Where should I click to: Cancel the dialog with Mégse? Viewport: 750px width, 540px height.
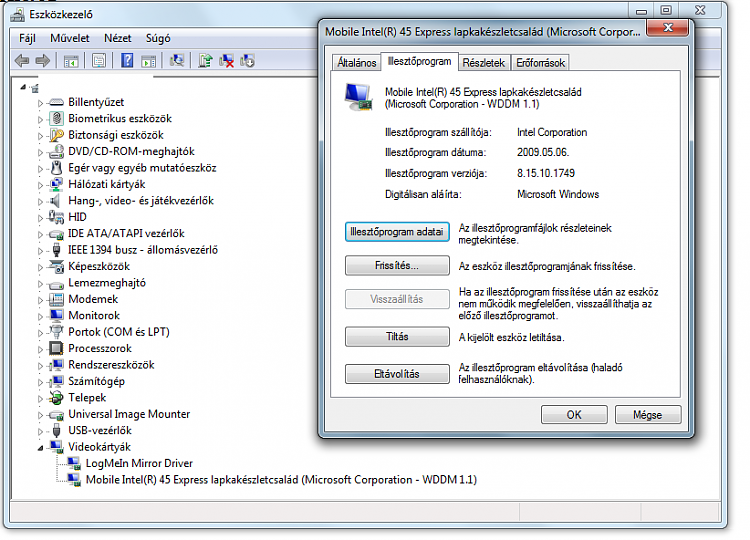[x=648, y=415]
